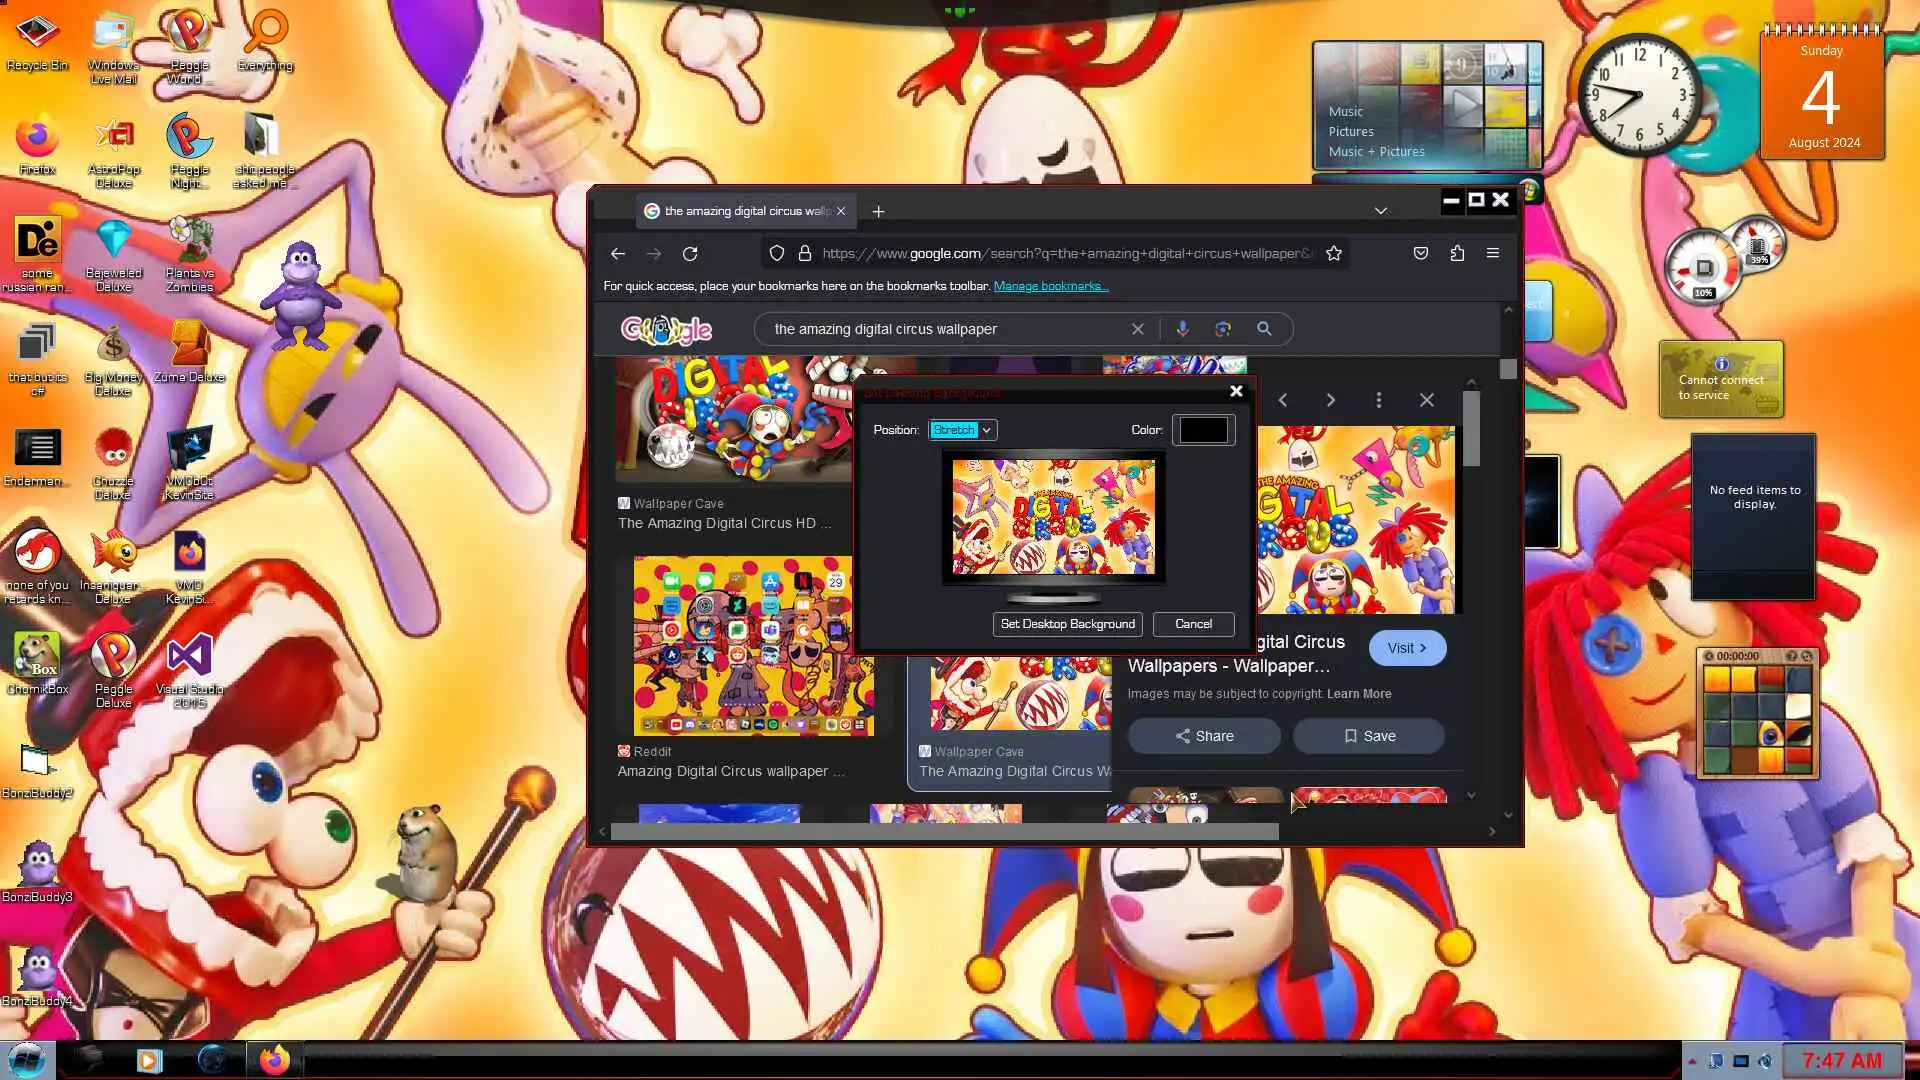Open Google Lens image search icon

point(1222,329)
